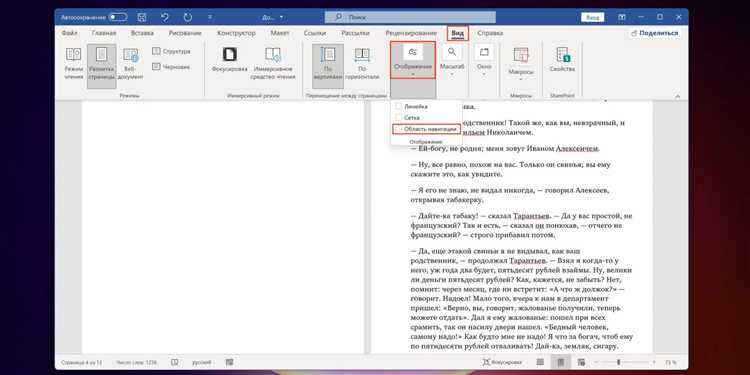This screenshot has height=375, width=750.
Task: Click the Поиск search field
Action: [x=410, y=17]
